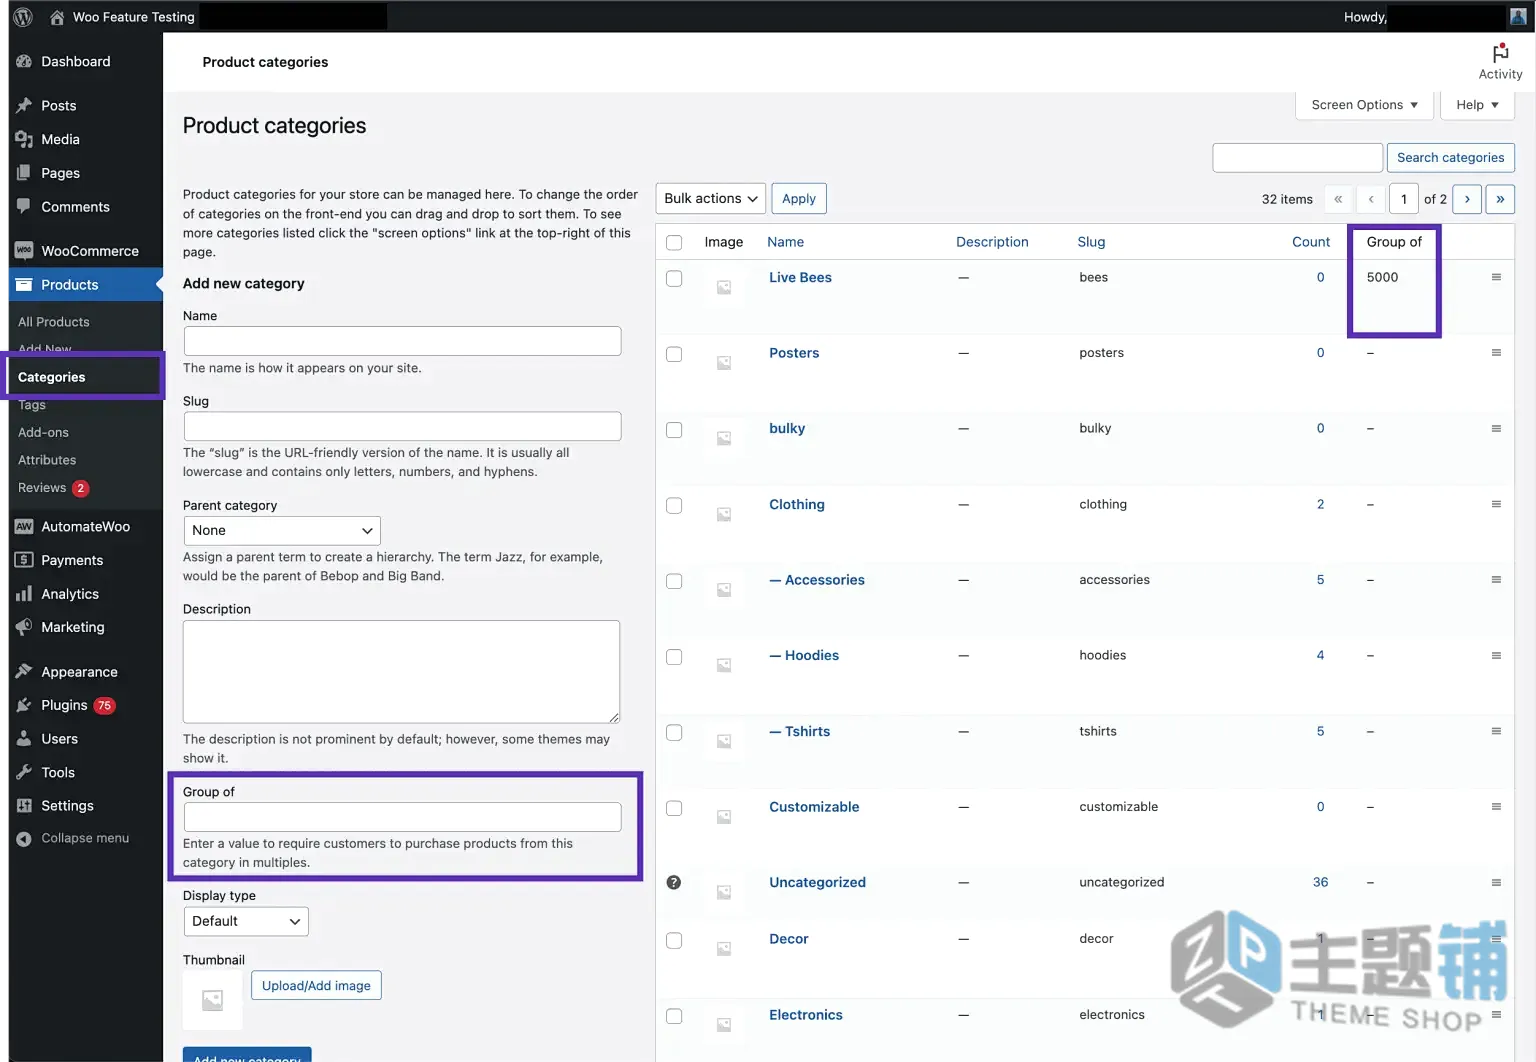Click the Payments dollar icon
The height and width of the screenshot is (1062, 1536).
pos(24,560)
